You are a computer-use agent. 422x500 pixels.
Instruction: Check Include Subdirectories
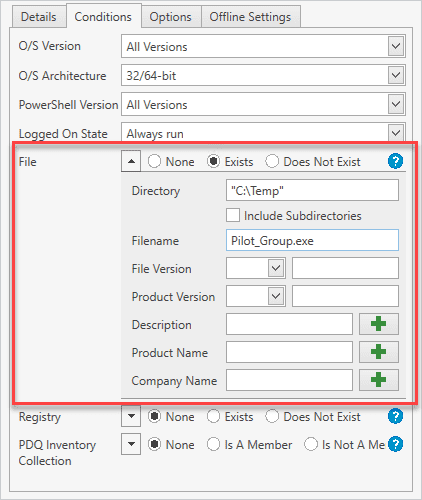pyautogui.click(x=233, y=215)
